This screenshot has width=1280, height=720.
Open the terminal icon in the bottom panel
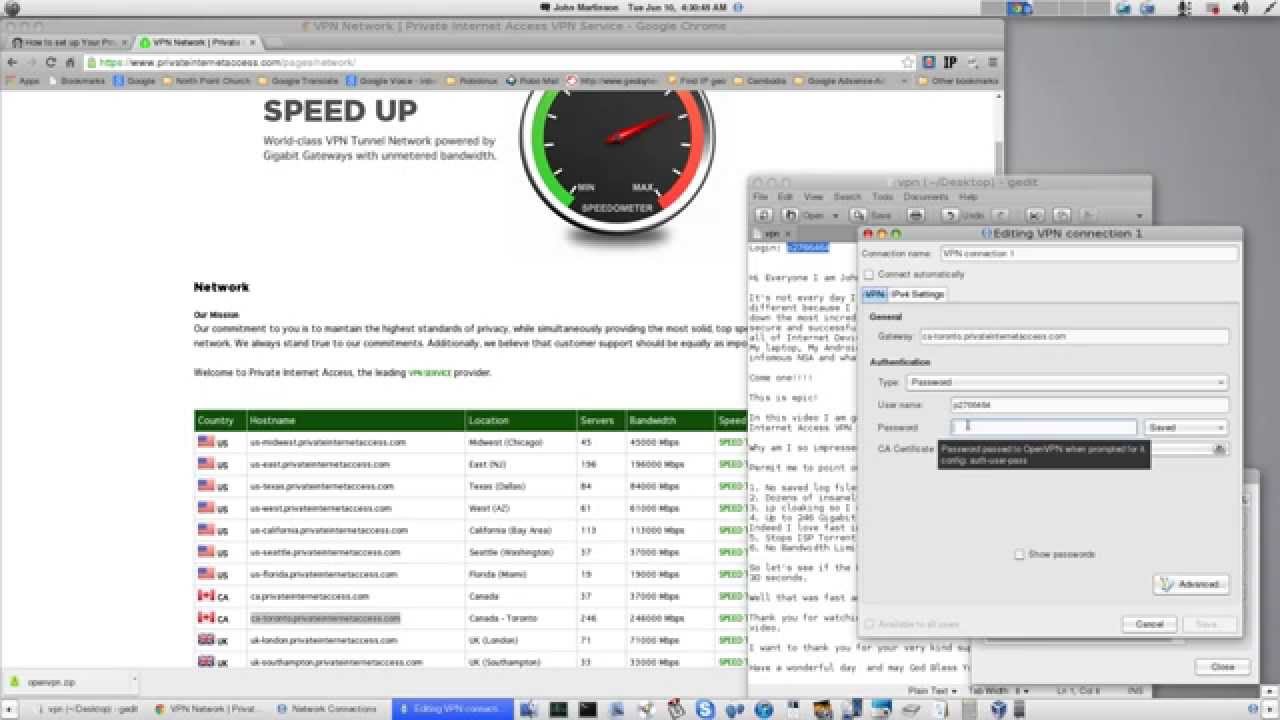(587, 709)
